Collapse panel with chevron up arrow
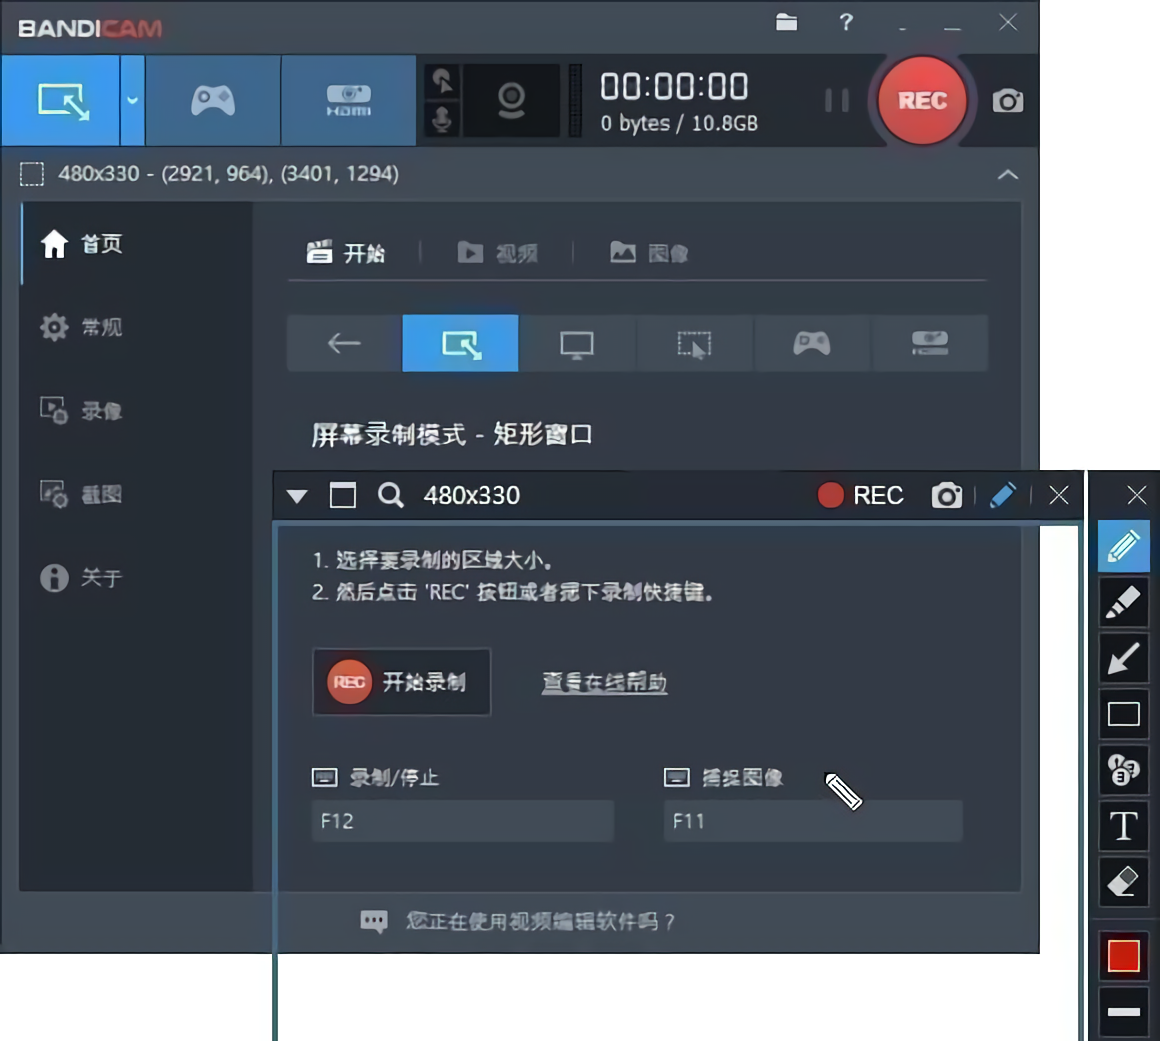 point(1008,175)
